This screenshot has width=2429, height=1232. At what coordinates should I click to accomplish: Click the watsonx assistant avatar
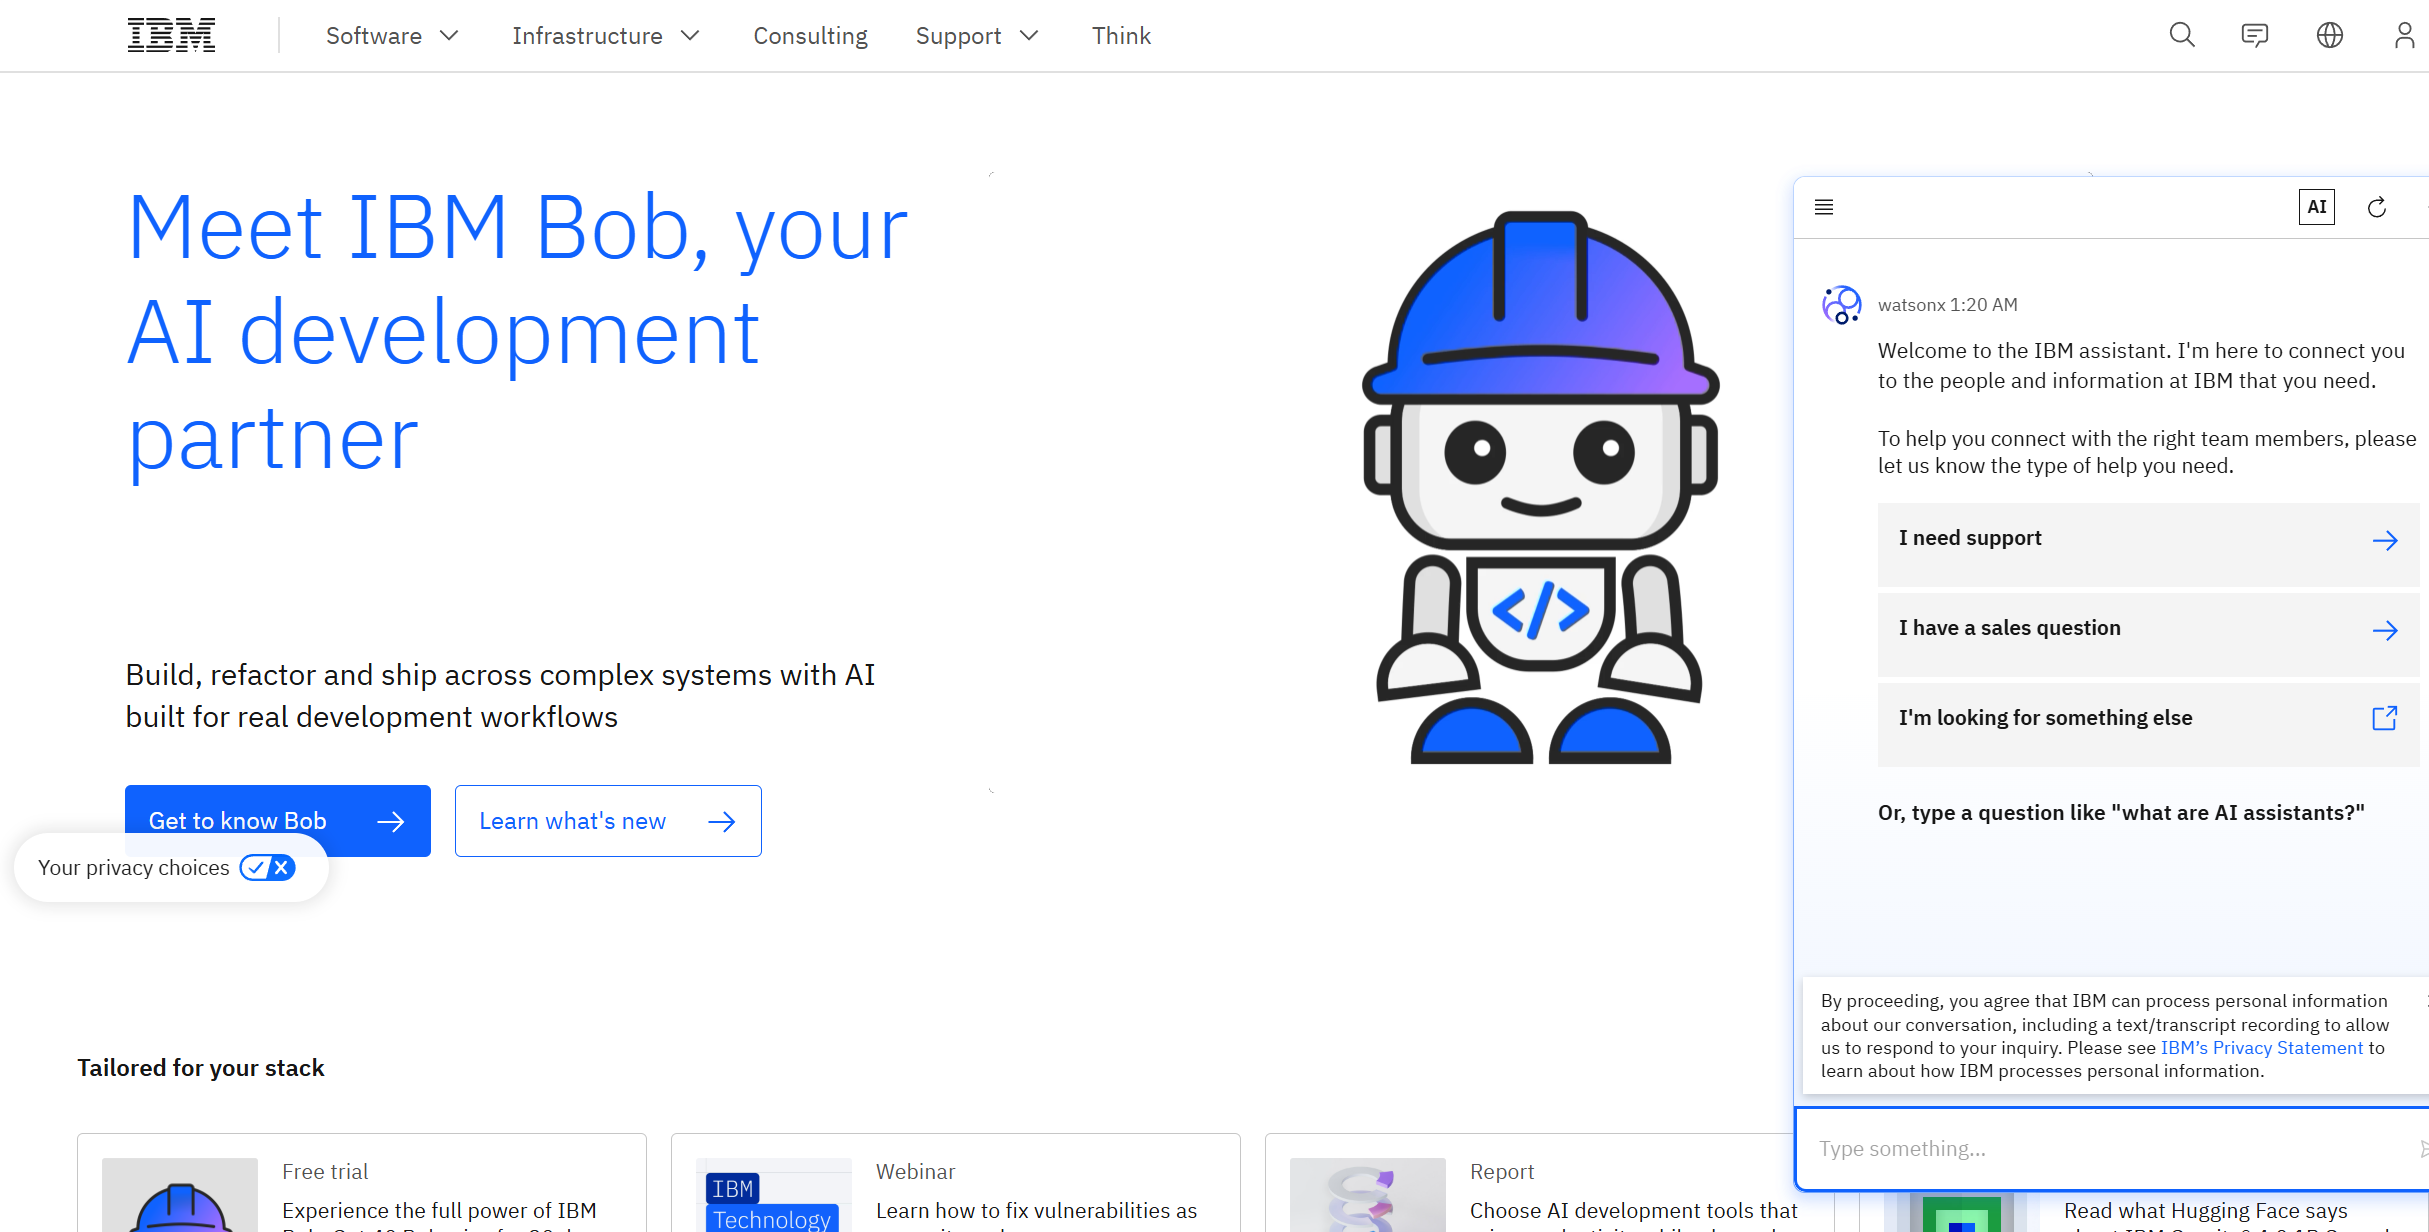click(1841, 305)
